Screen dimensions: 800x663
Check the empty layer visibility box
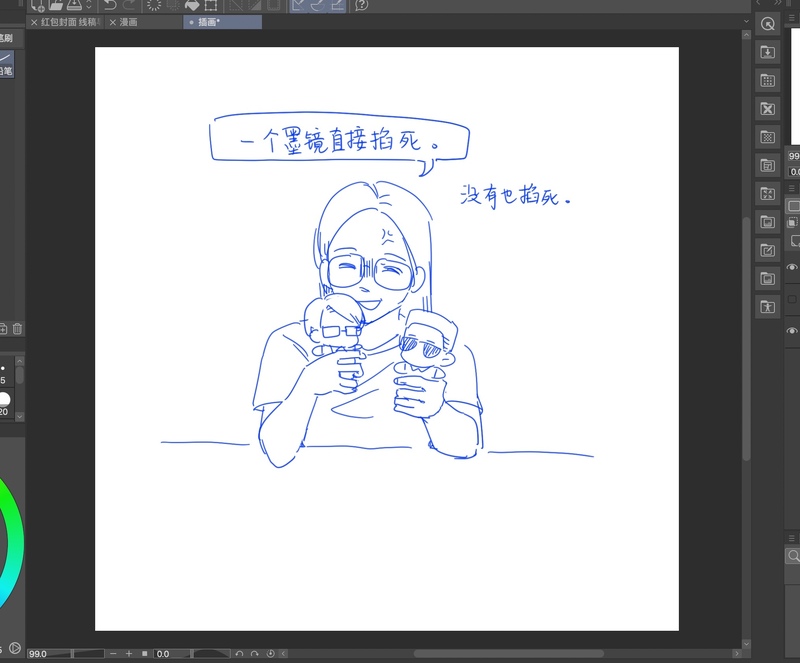click(x=792, y=299)
